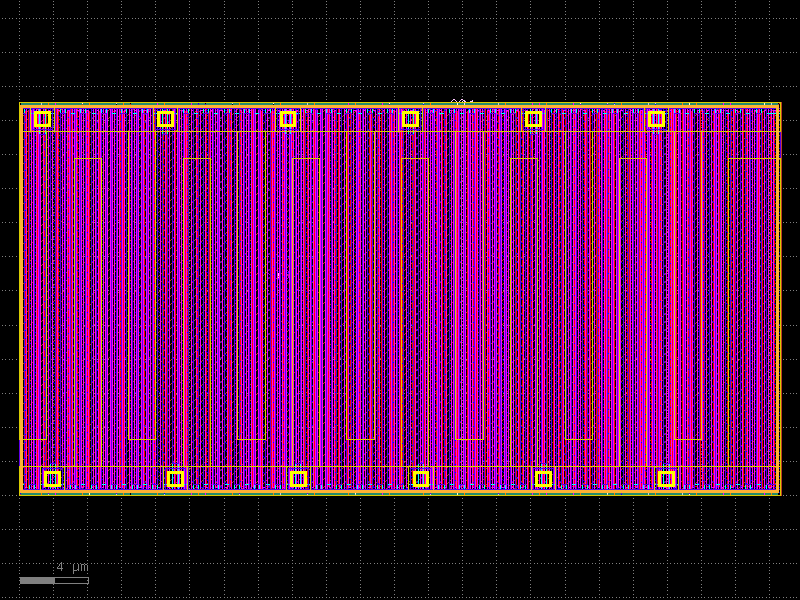Click the small label squiggle above the top rail
Viewport: 800px width, 600px height.
point(460,98)
